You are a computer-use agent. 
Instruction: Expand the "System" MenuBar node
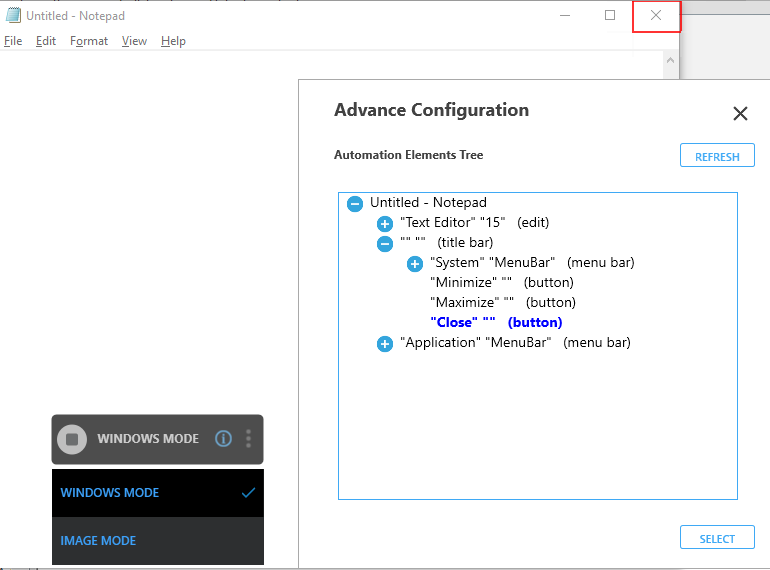tap(414, 264)
